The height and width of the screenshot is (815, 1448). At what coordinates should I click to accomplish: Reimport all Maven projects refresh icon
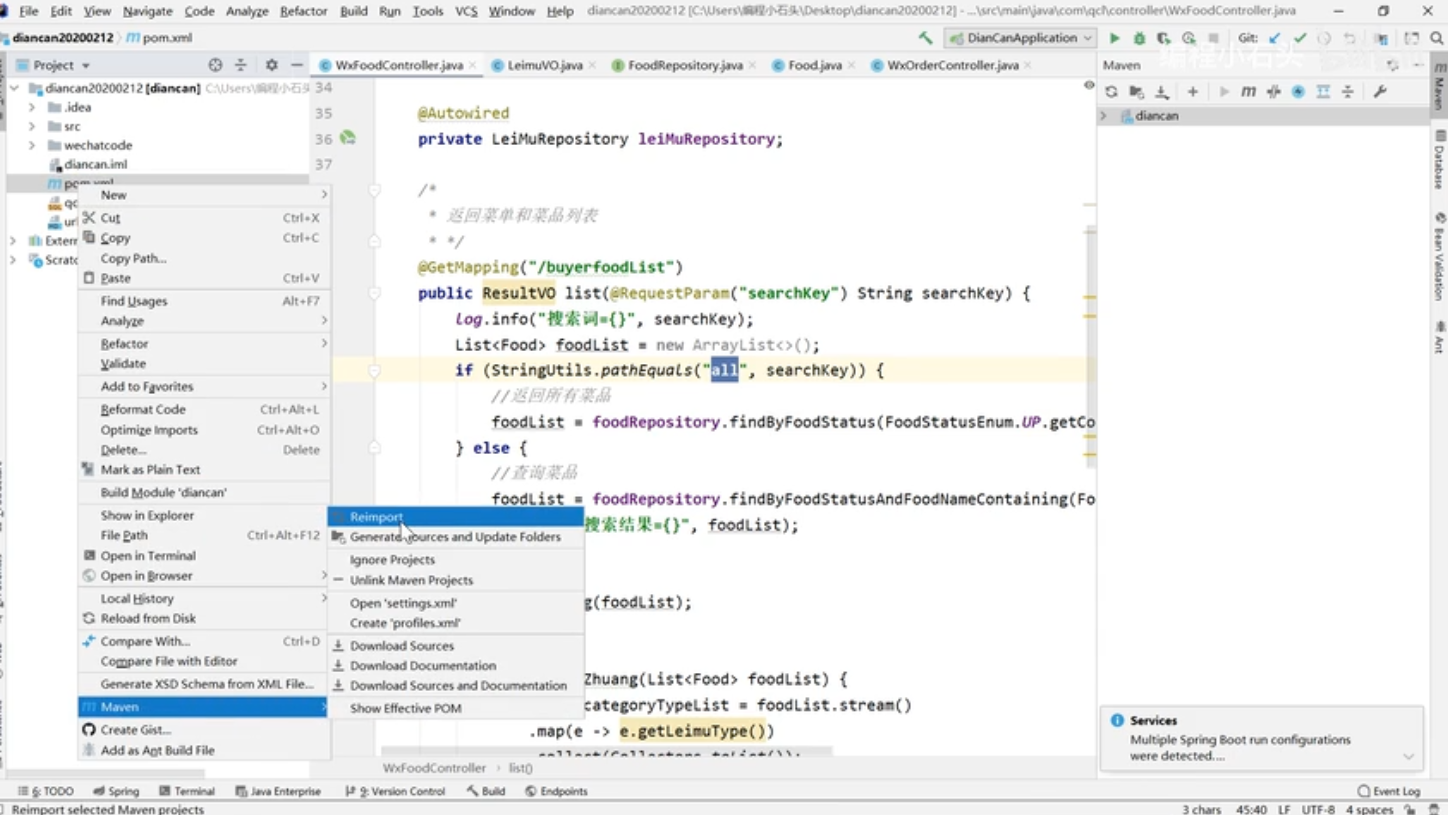1111,91
